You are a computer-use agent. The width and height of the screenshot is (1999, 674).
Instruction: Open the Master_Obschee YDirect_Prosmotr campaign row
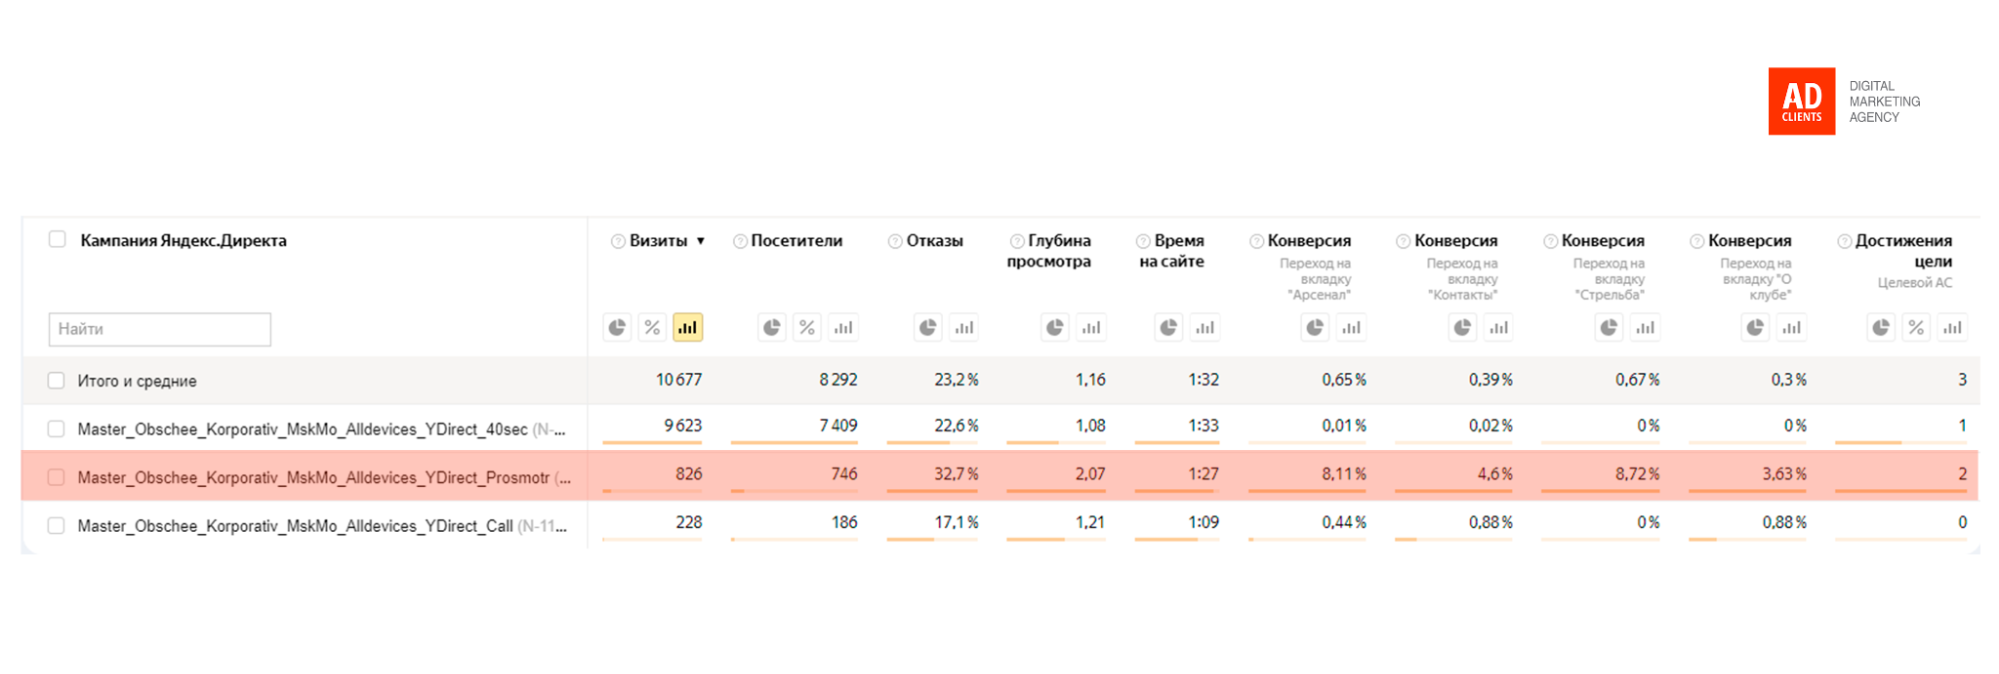pyautogui.click(x=313, y=478)
